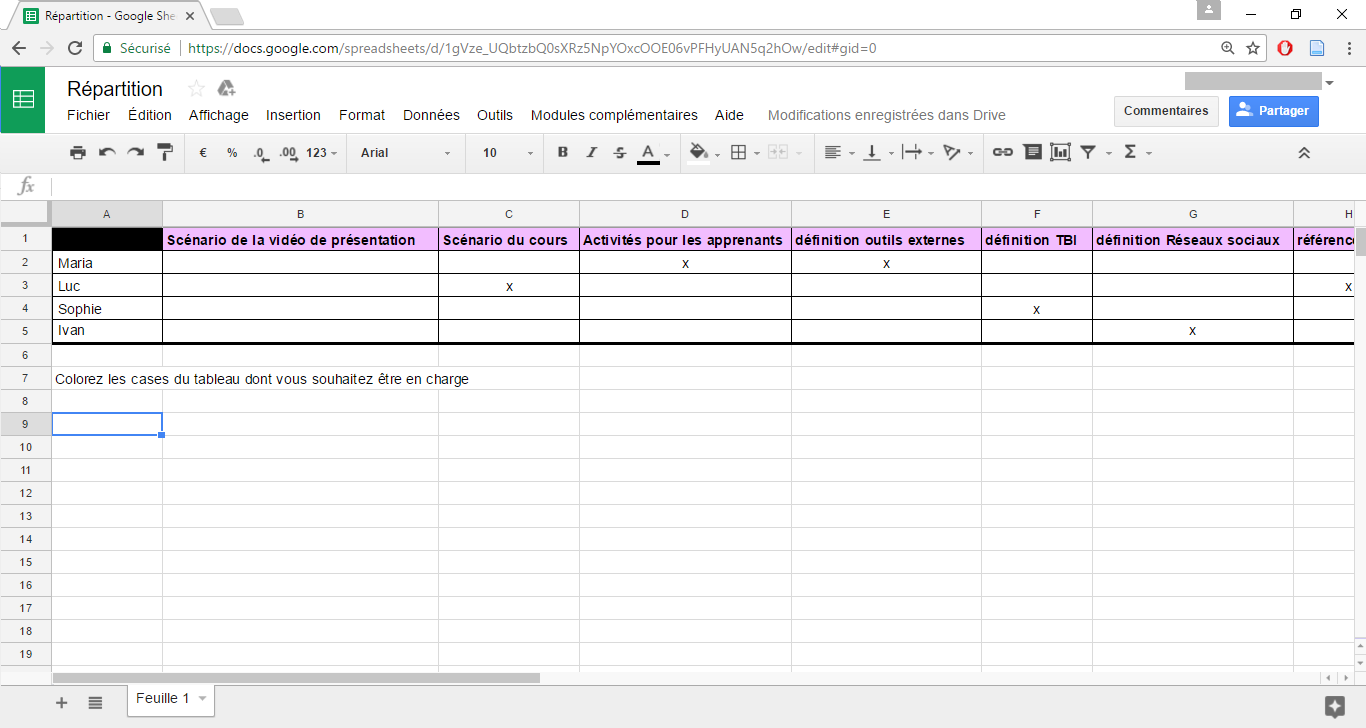Redo the last action
The width and height of the screenshot is (1366, 728).
point(136,153)
